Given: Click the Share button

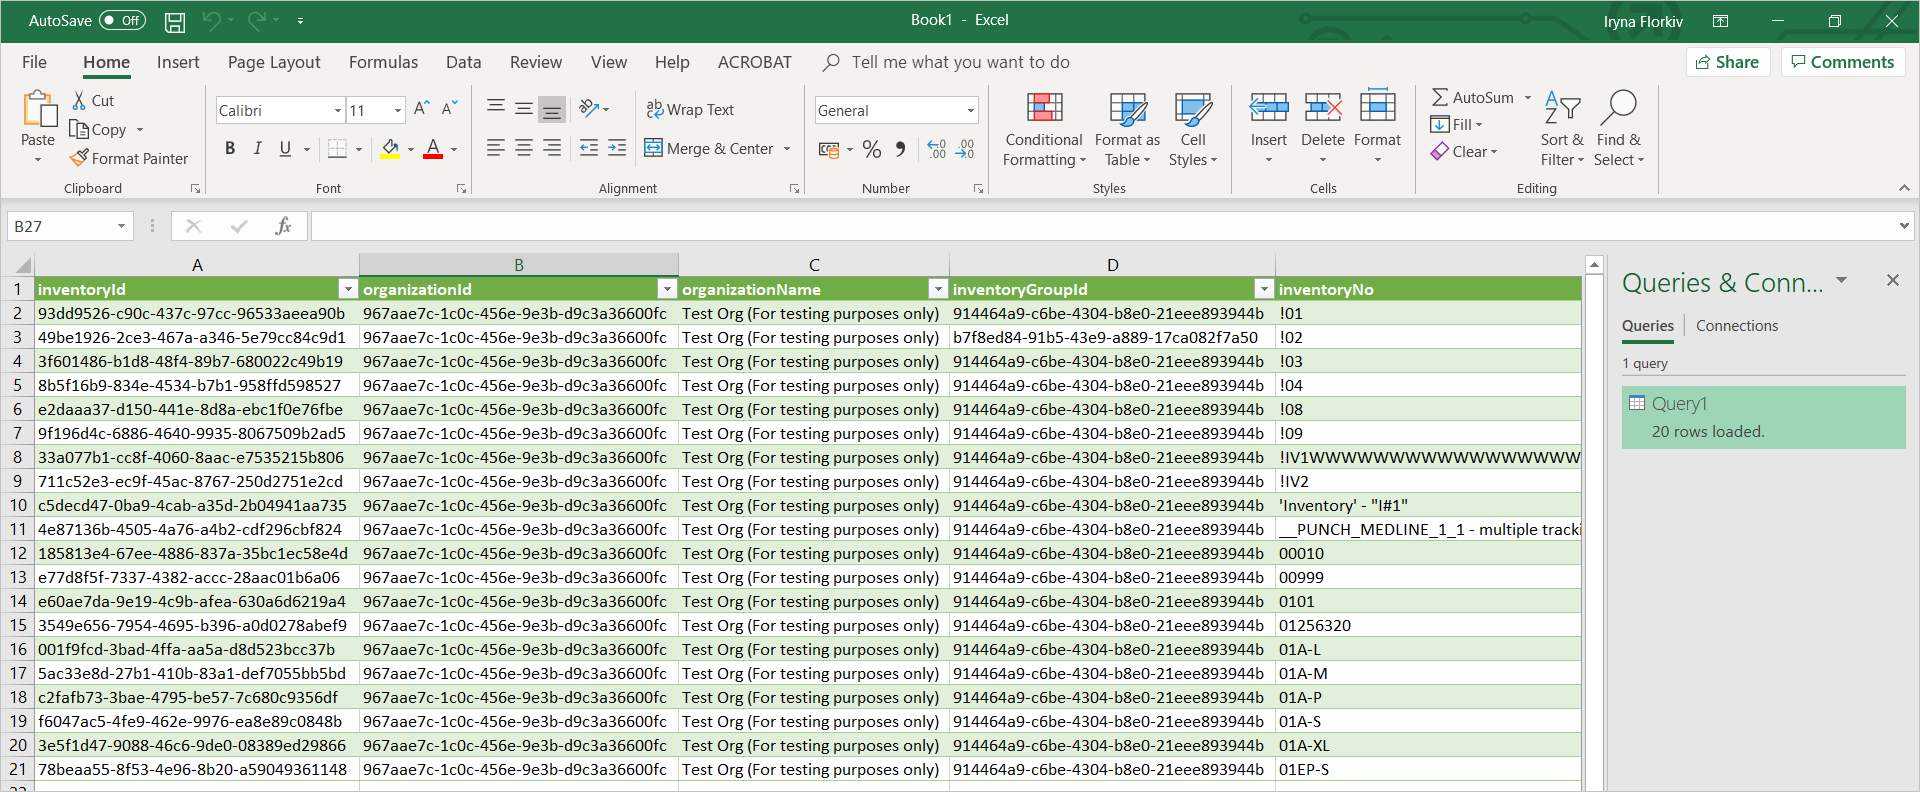Looking at the screenshot, I should pos(1728,62).
